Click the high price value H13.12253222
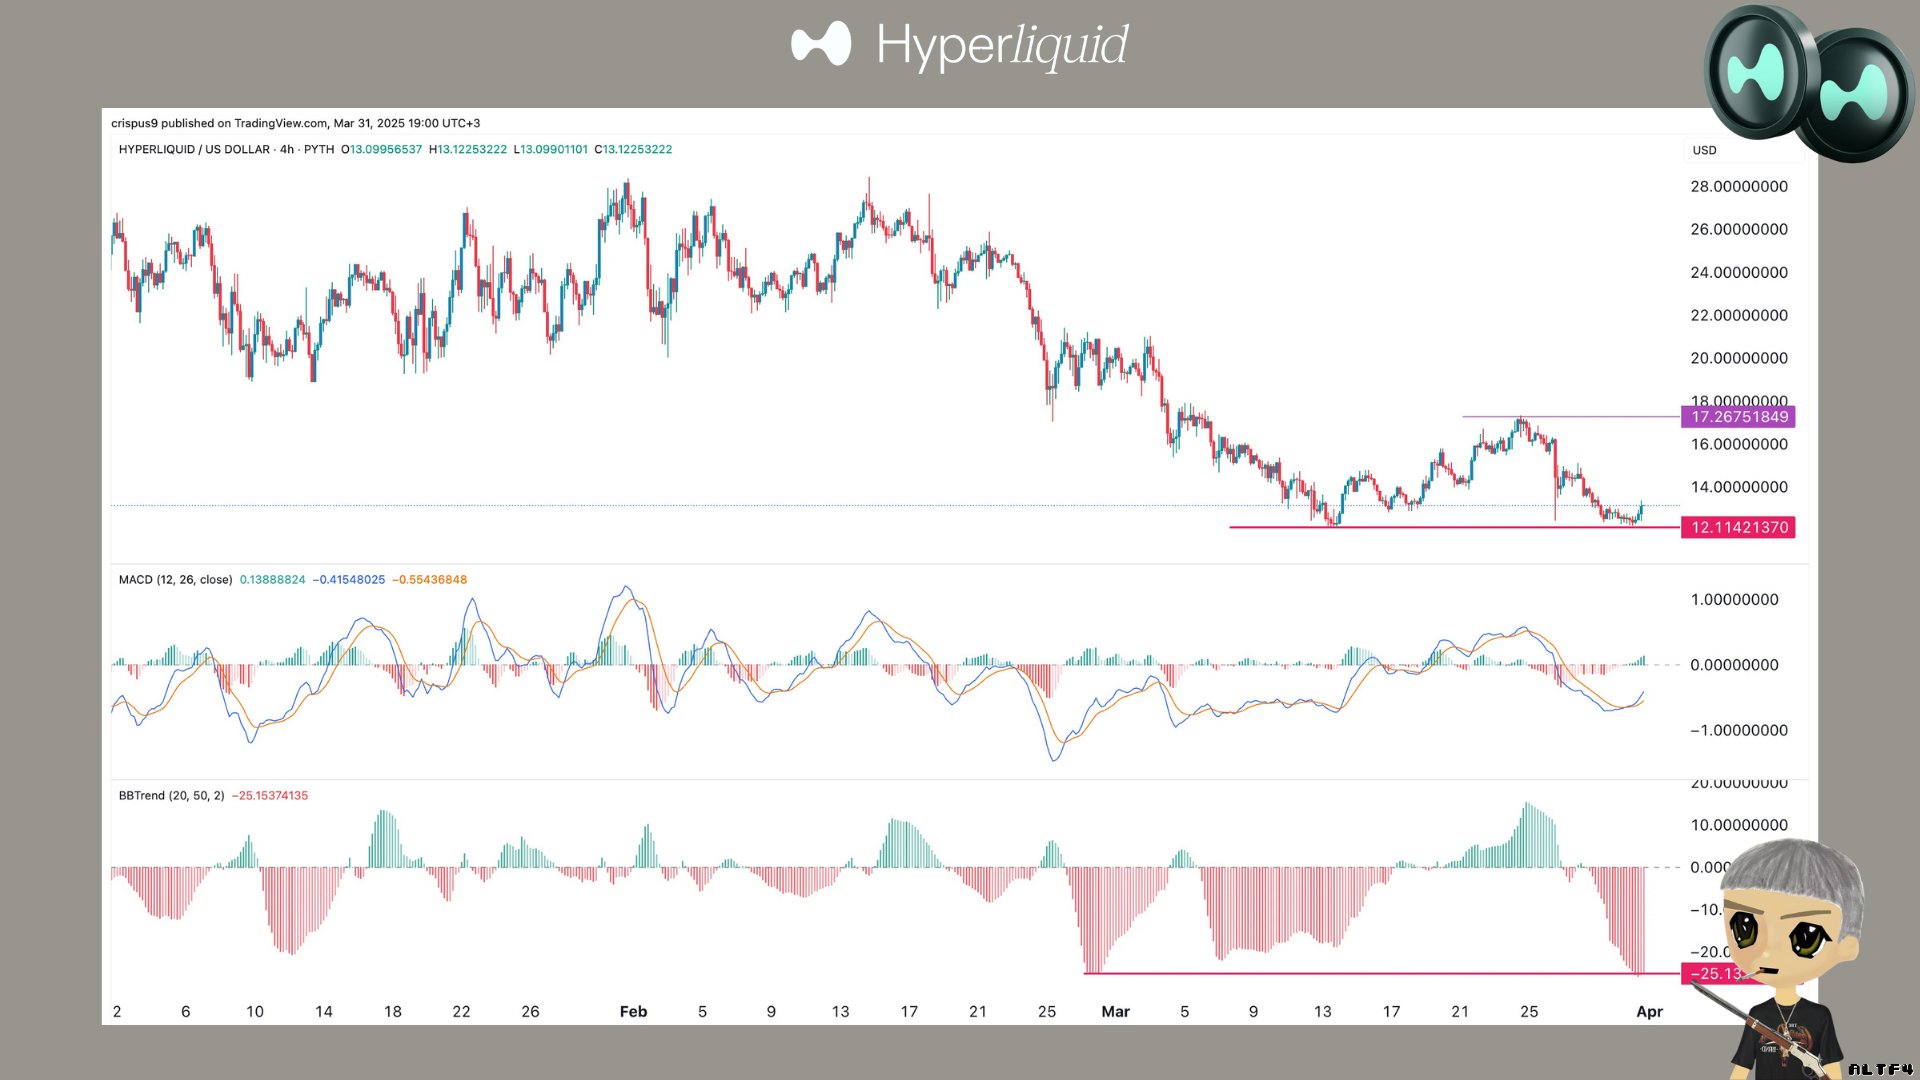 coord(468,149)
